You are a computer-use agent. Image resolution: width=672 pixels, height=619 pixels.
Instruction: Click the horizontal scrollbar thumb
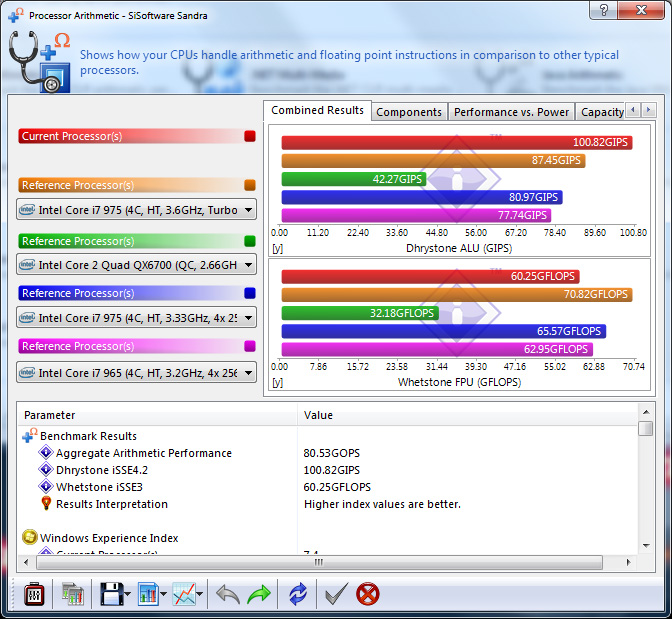319,562
